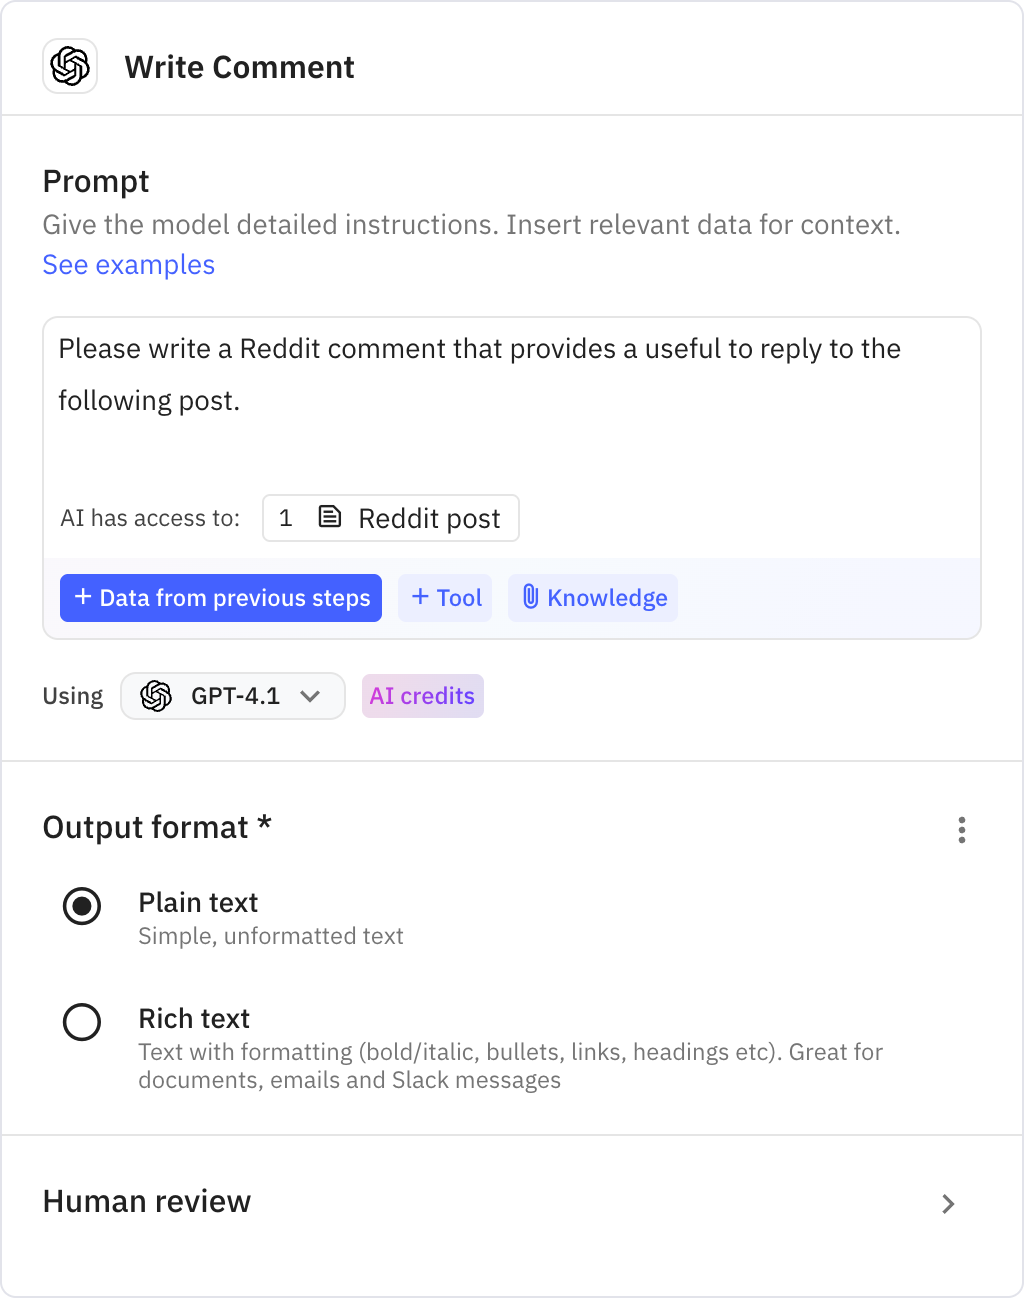Click the plus icon on Data from previous steps

pos(82,597)
